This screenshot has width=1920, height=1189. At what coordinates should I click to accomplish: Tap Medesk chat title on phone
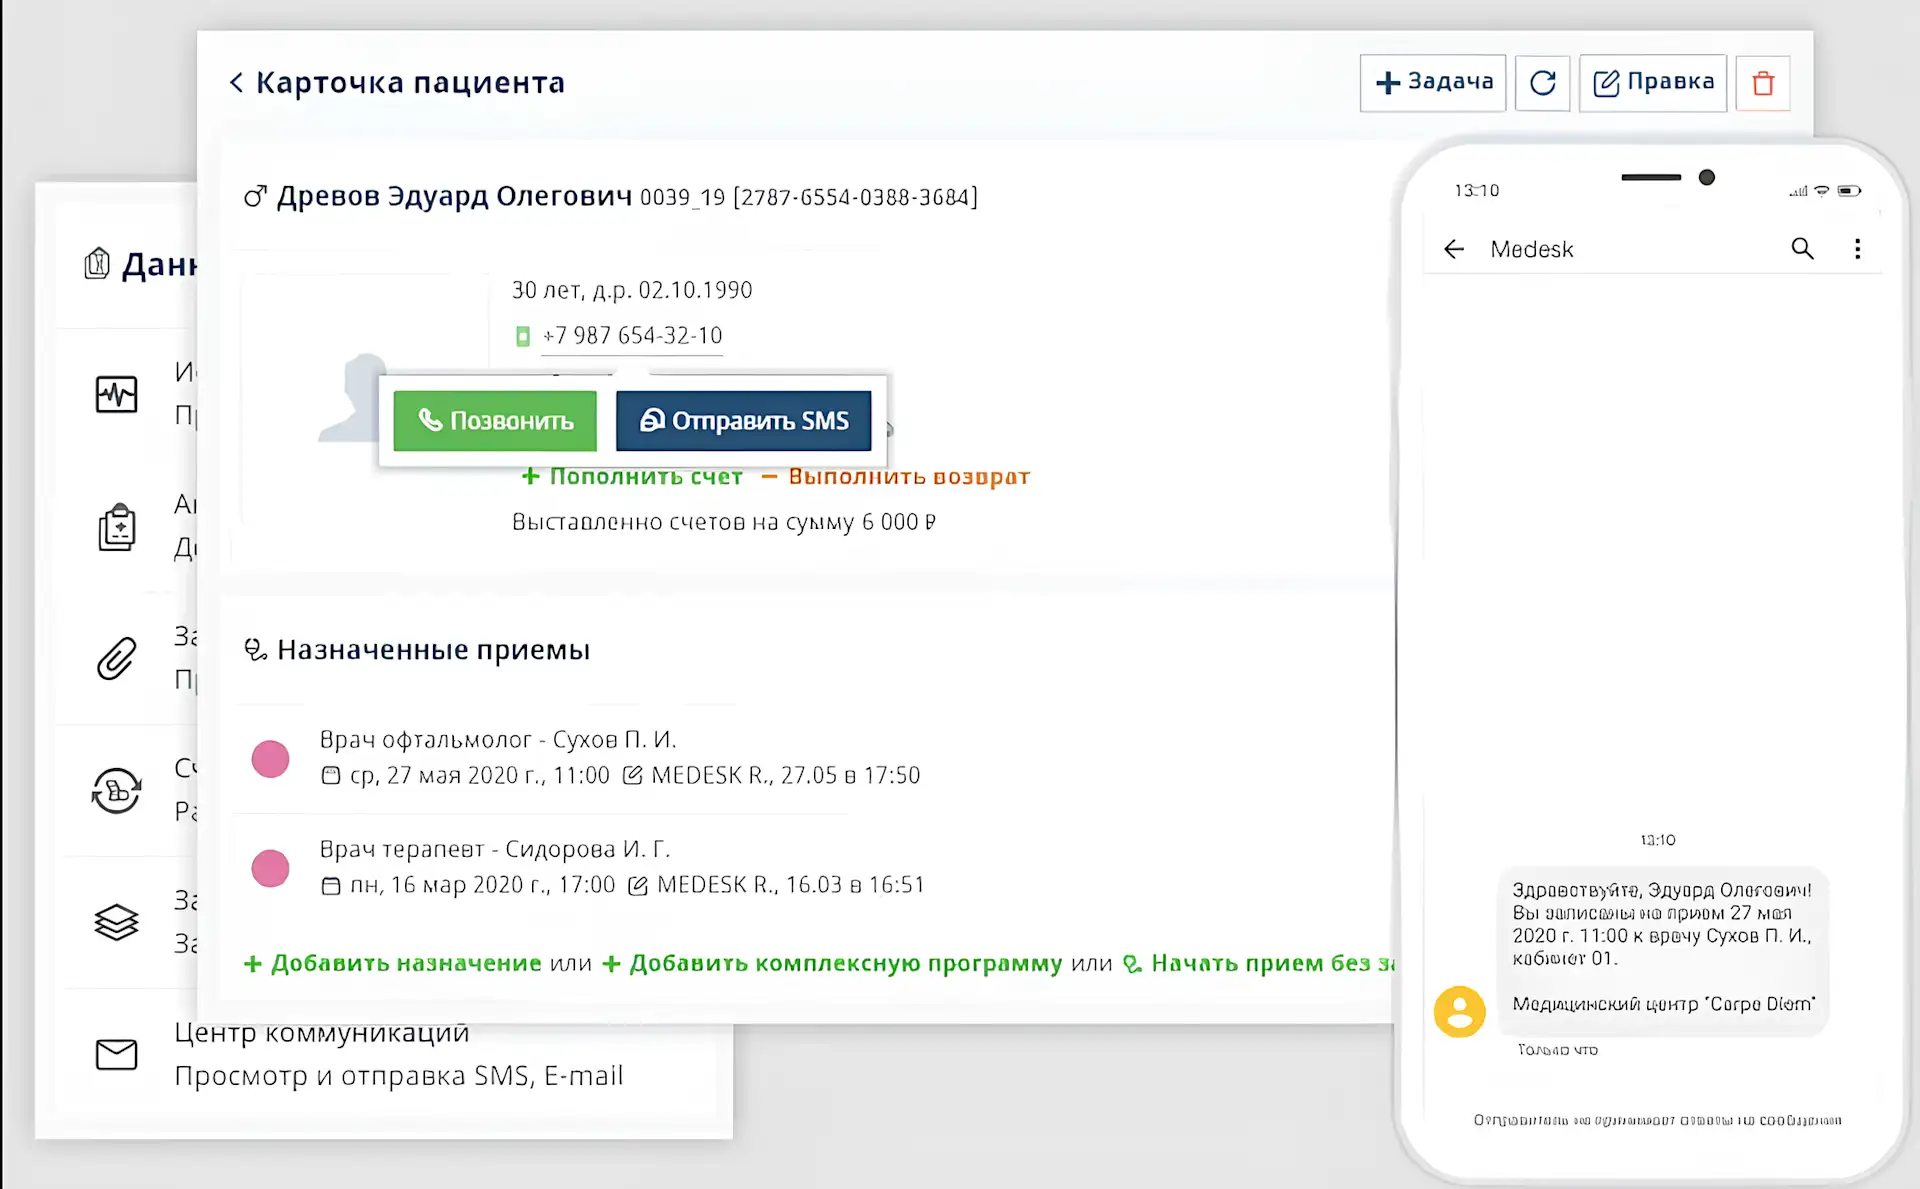click(x=1532, y=249)
